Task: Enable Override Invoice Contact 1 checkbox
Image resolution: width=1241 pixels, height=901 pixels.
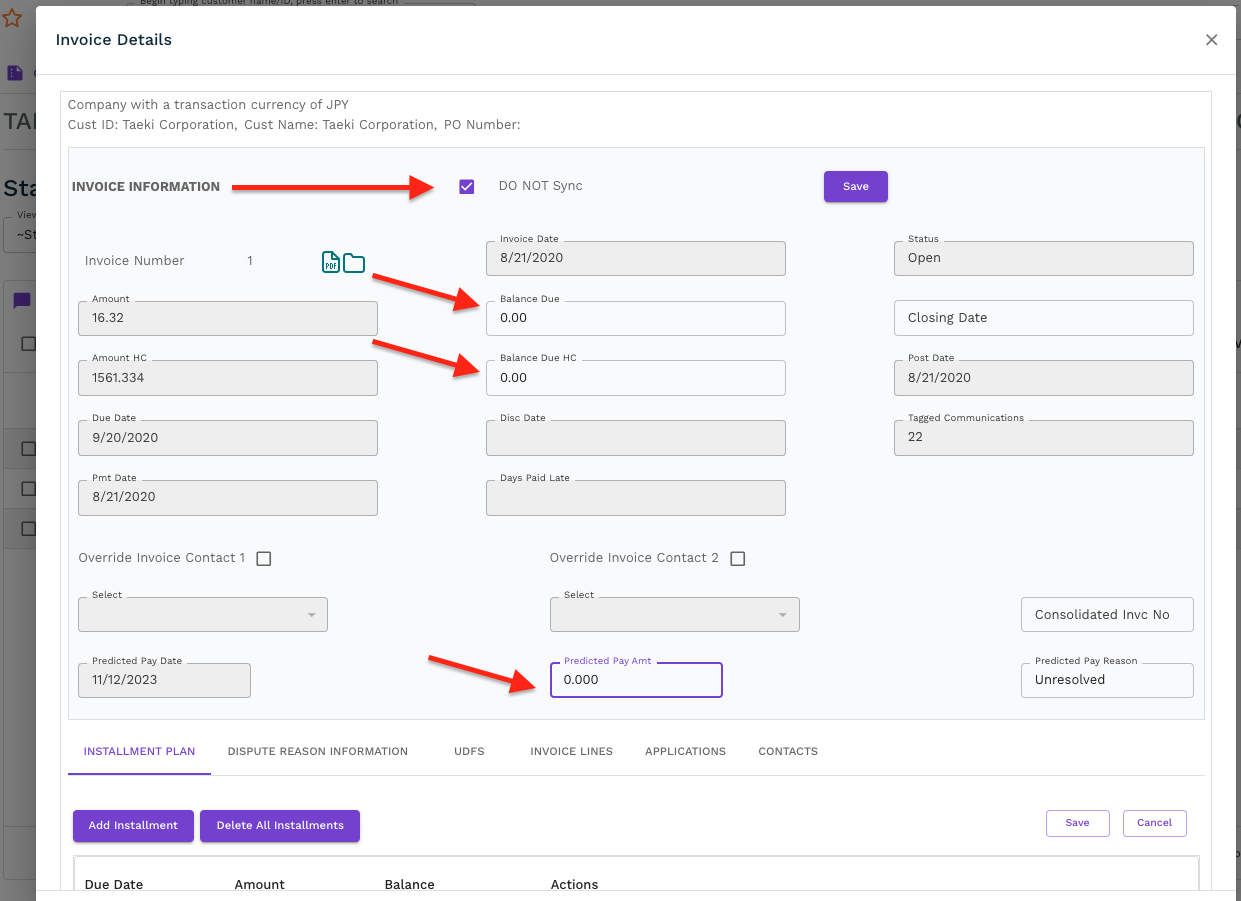Action: point(264,559)
